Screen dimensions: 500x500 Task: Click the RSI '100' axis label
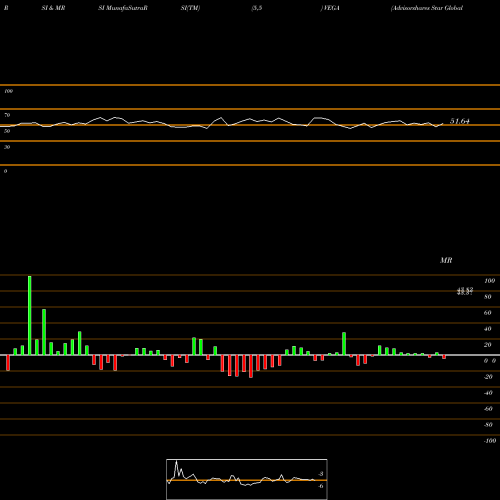coord(8,91)
